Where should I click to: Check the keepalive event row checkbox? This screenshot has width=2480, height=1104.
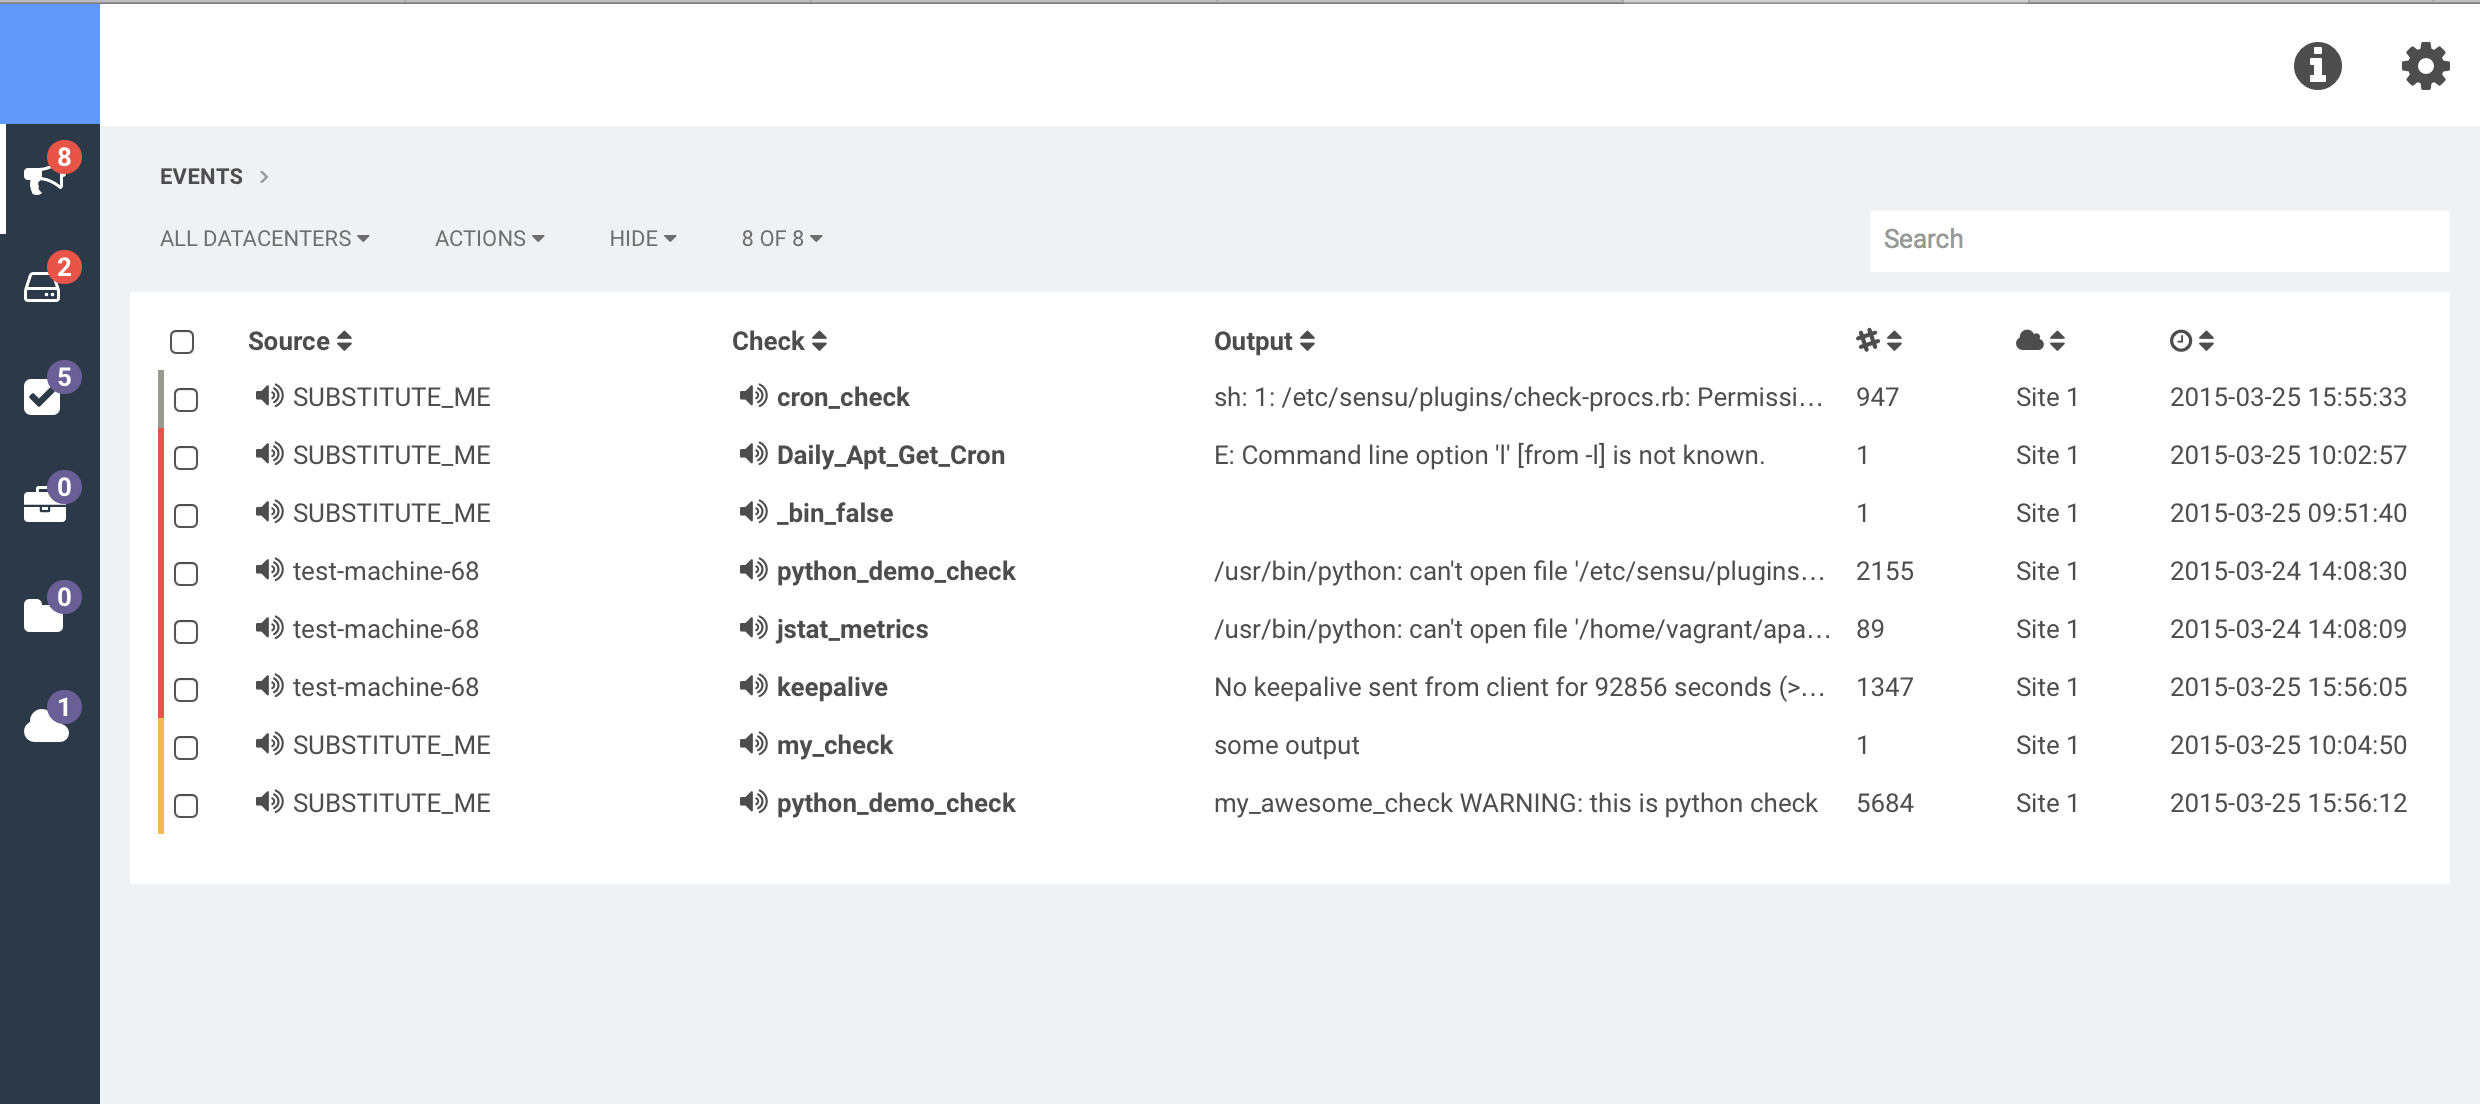pyautogui.click(x=186, y=690)
